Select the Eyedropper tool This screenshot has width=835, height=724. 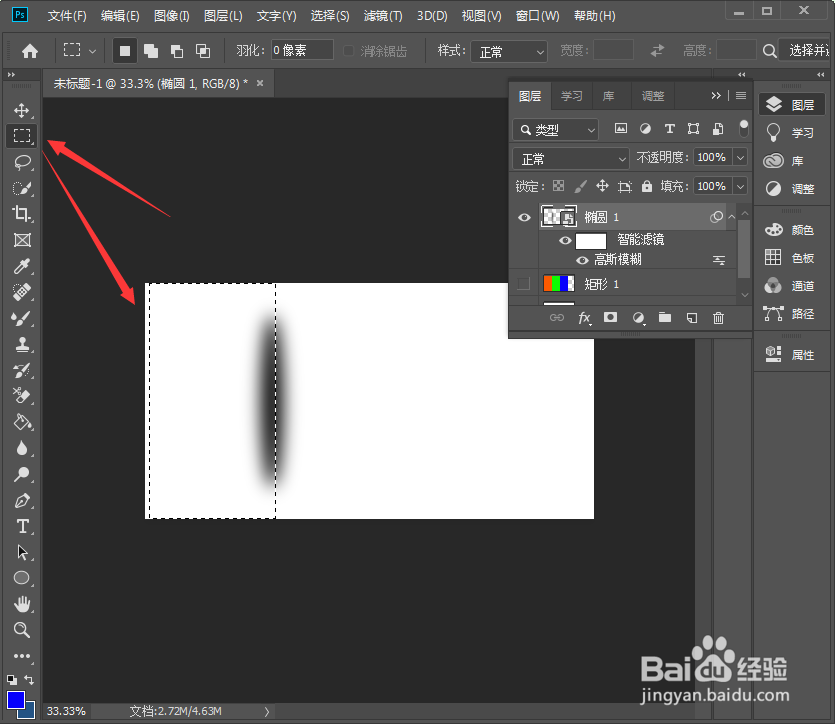21,266
